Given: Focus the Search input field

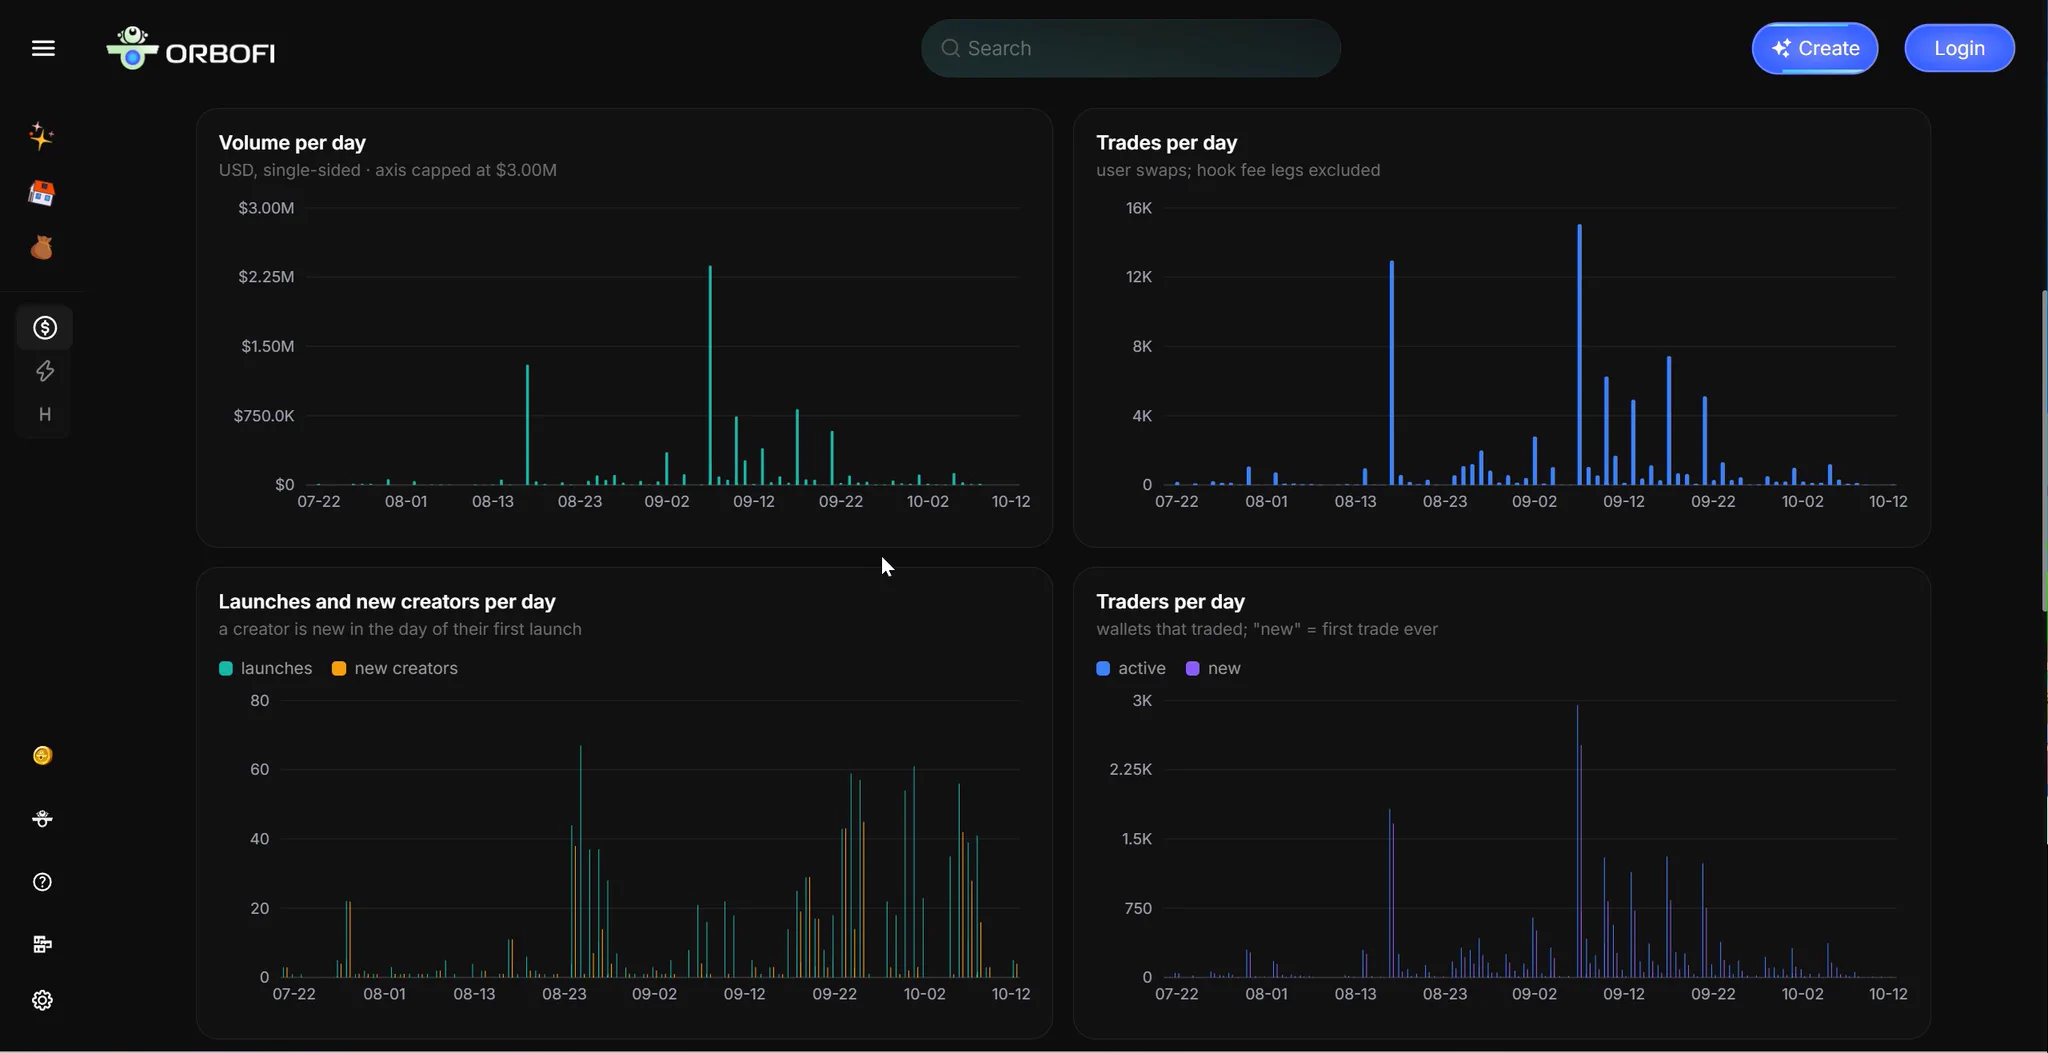Looking at the screenshot, I should coord(1130,48).
